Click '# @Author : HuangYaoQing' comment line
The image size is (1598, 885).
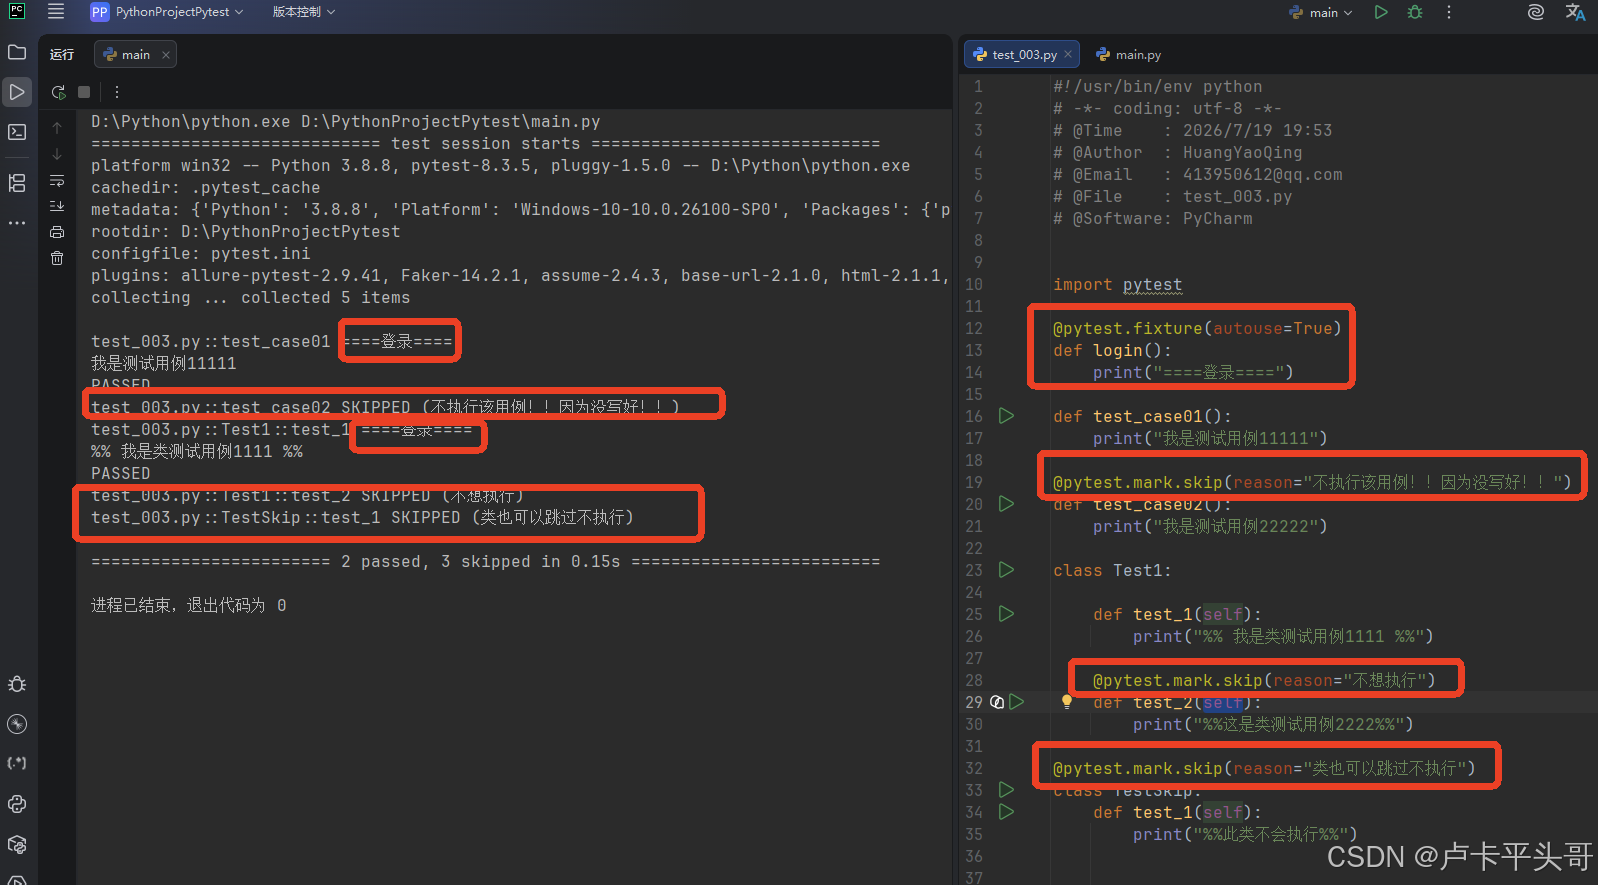point(1177,153)
